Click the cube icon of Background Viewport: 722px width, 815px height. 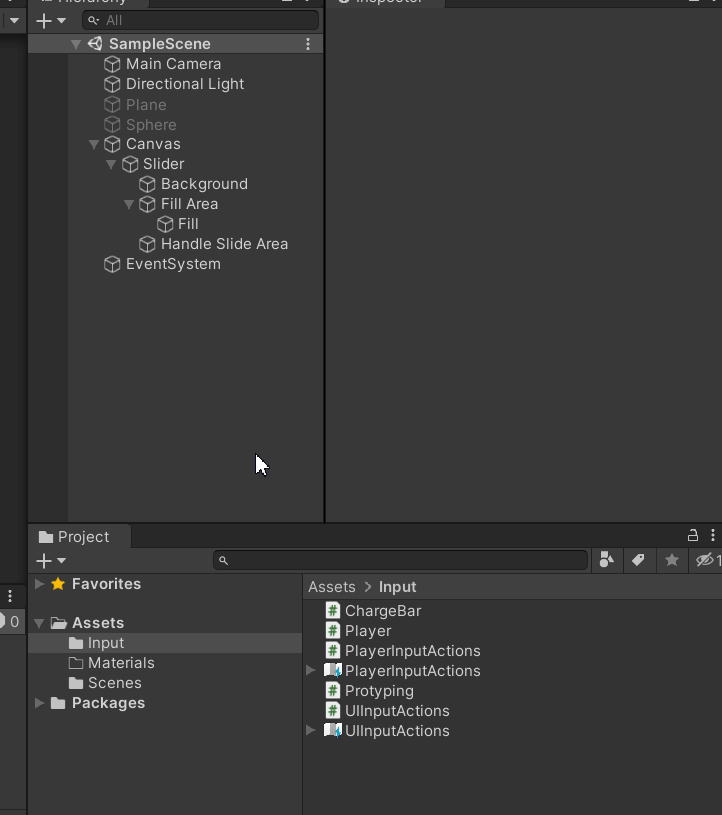pos(147,185)
